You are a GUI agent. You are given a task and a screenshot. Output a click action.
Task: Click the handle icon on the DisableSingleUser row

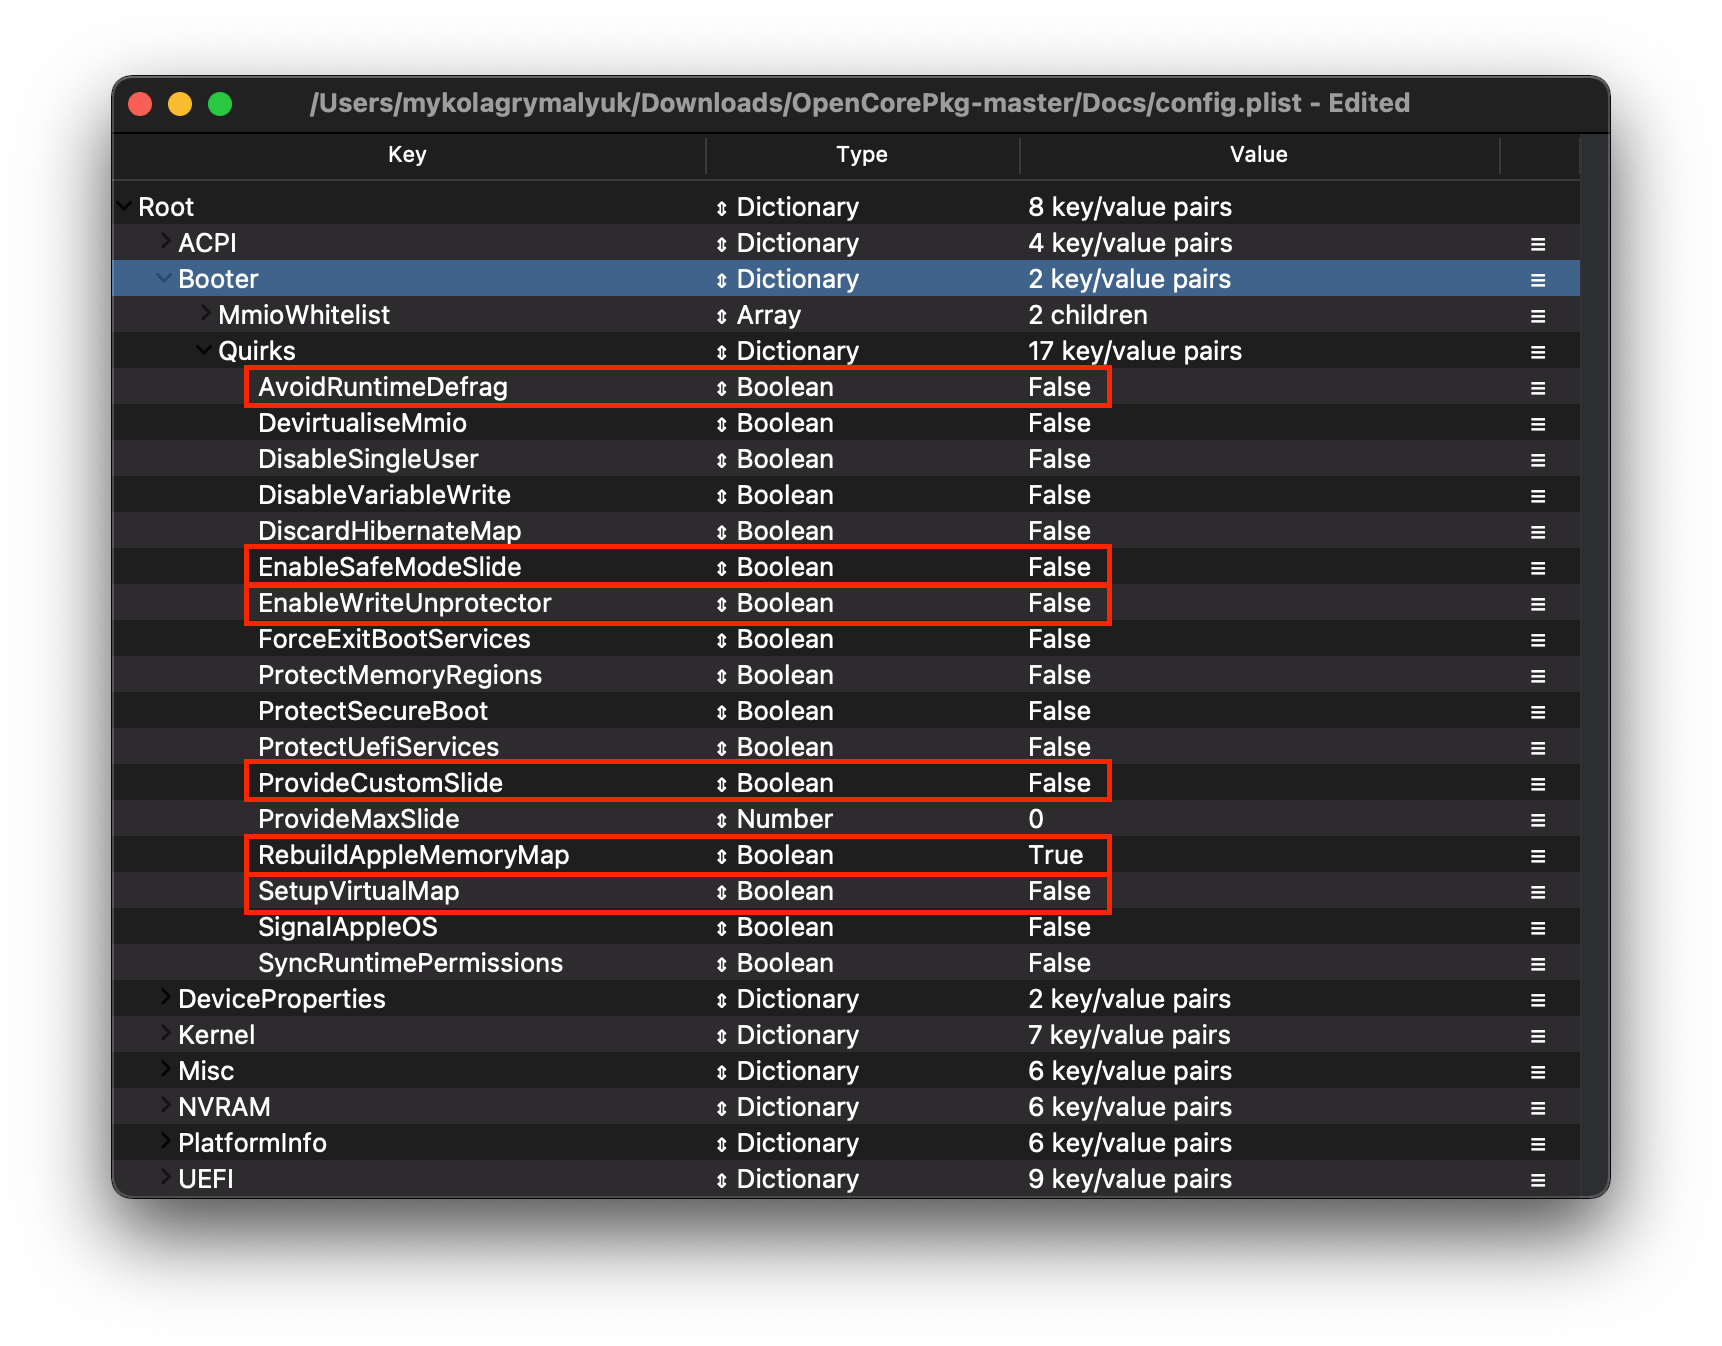1538,460
